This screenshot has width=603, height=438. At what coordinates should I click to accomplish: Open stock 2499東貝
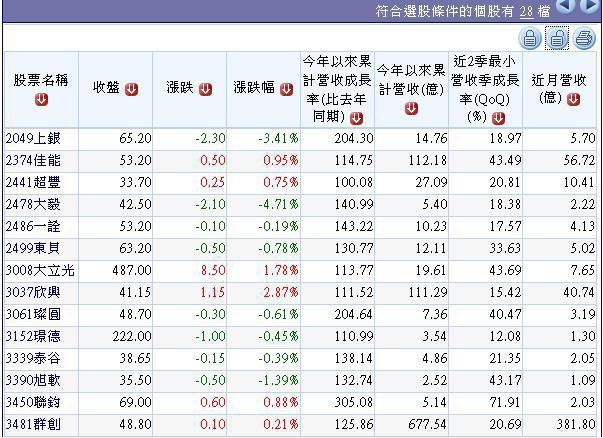[x=33, y=248]
